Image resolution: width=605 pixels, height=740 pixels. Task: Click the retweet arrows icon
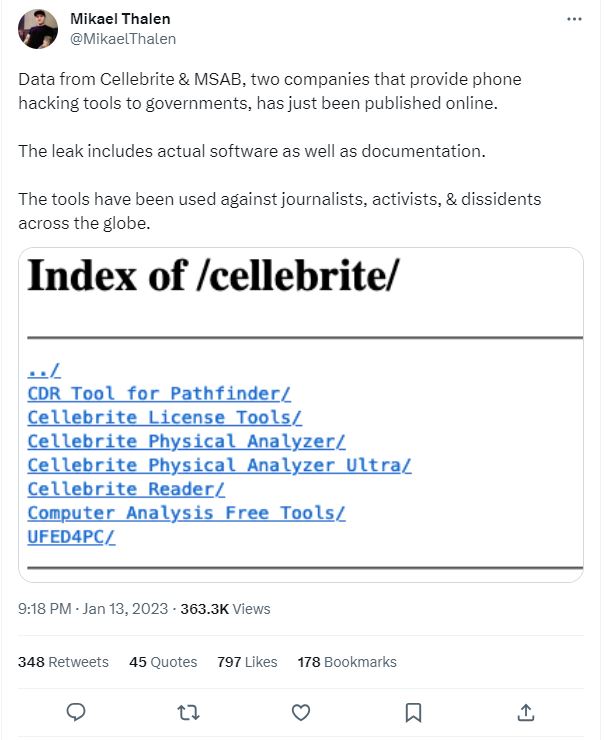[x=188, y=712]
